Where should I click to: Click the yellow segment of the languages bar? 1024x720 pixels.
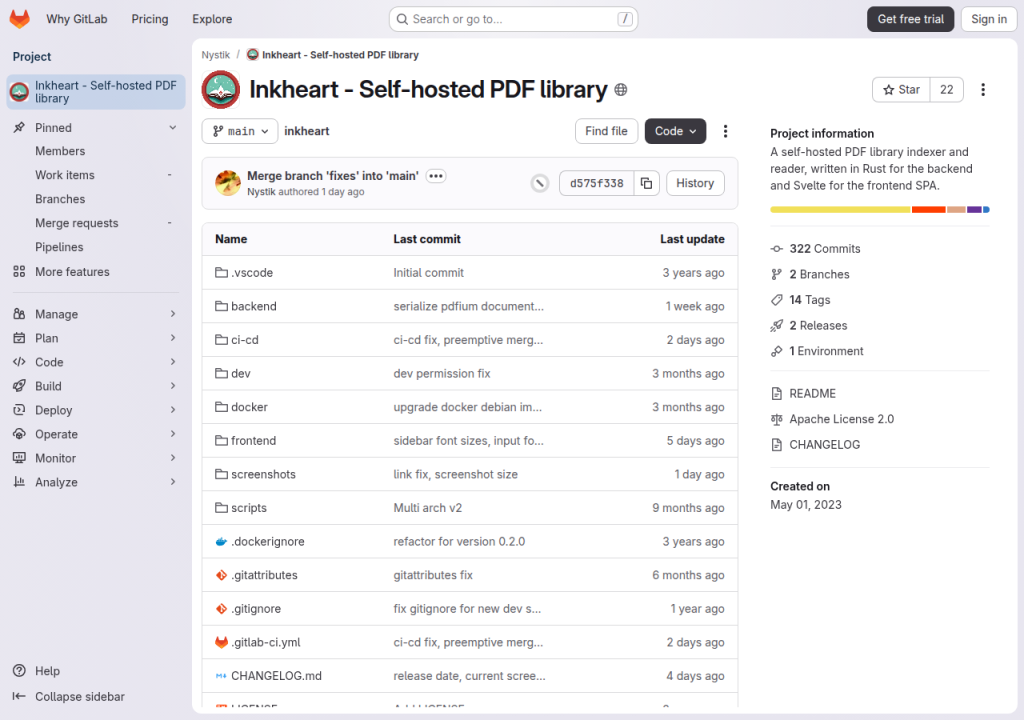tap(840, 210)
